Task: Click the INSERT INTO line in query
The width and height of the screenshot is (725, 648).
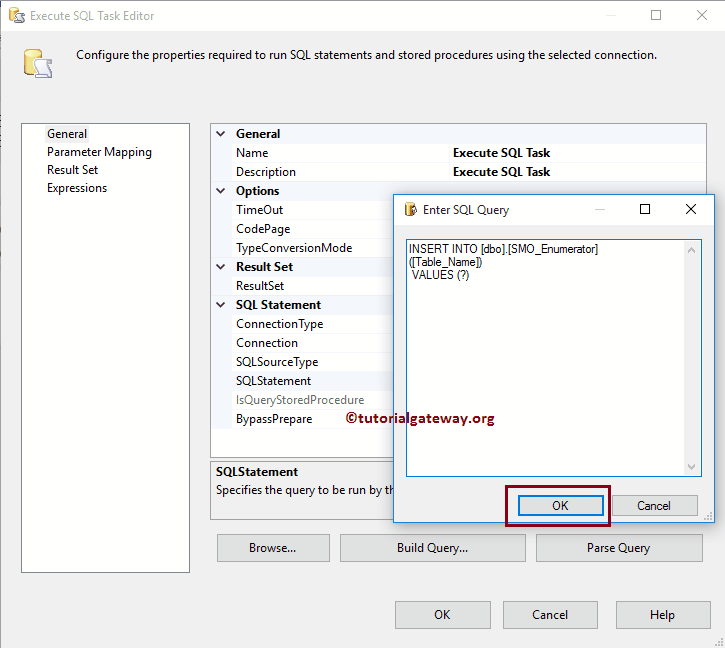Action: [x=503, y=249]
